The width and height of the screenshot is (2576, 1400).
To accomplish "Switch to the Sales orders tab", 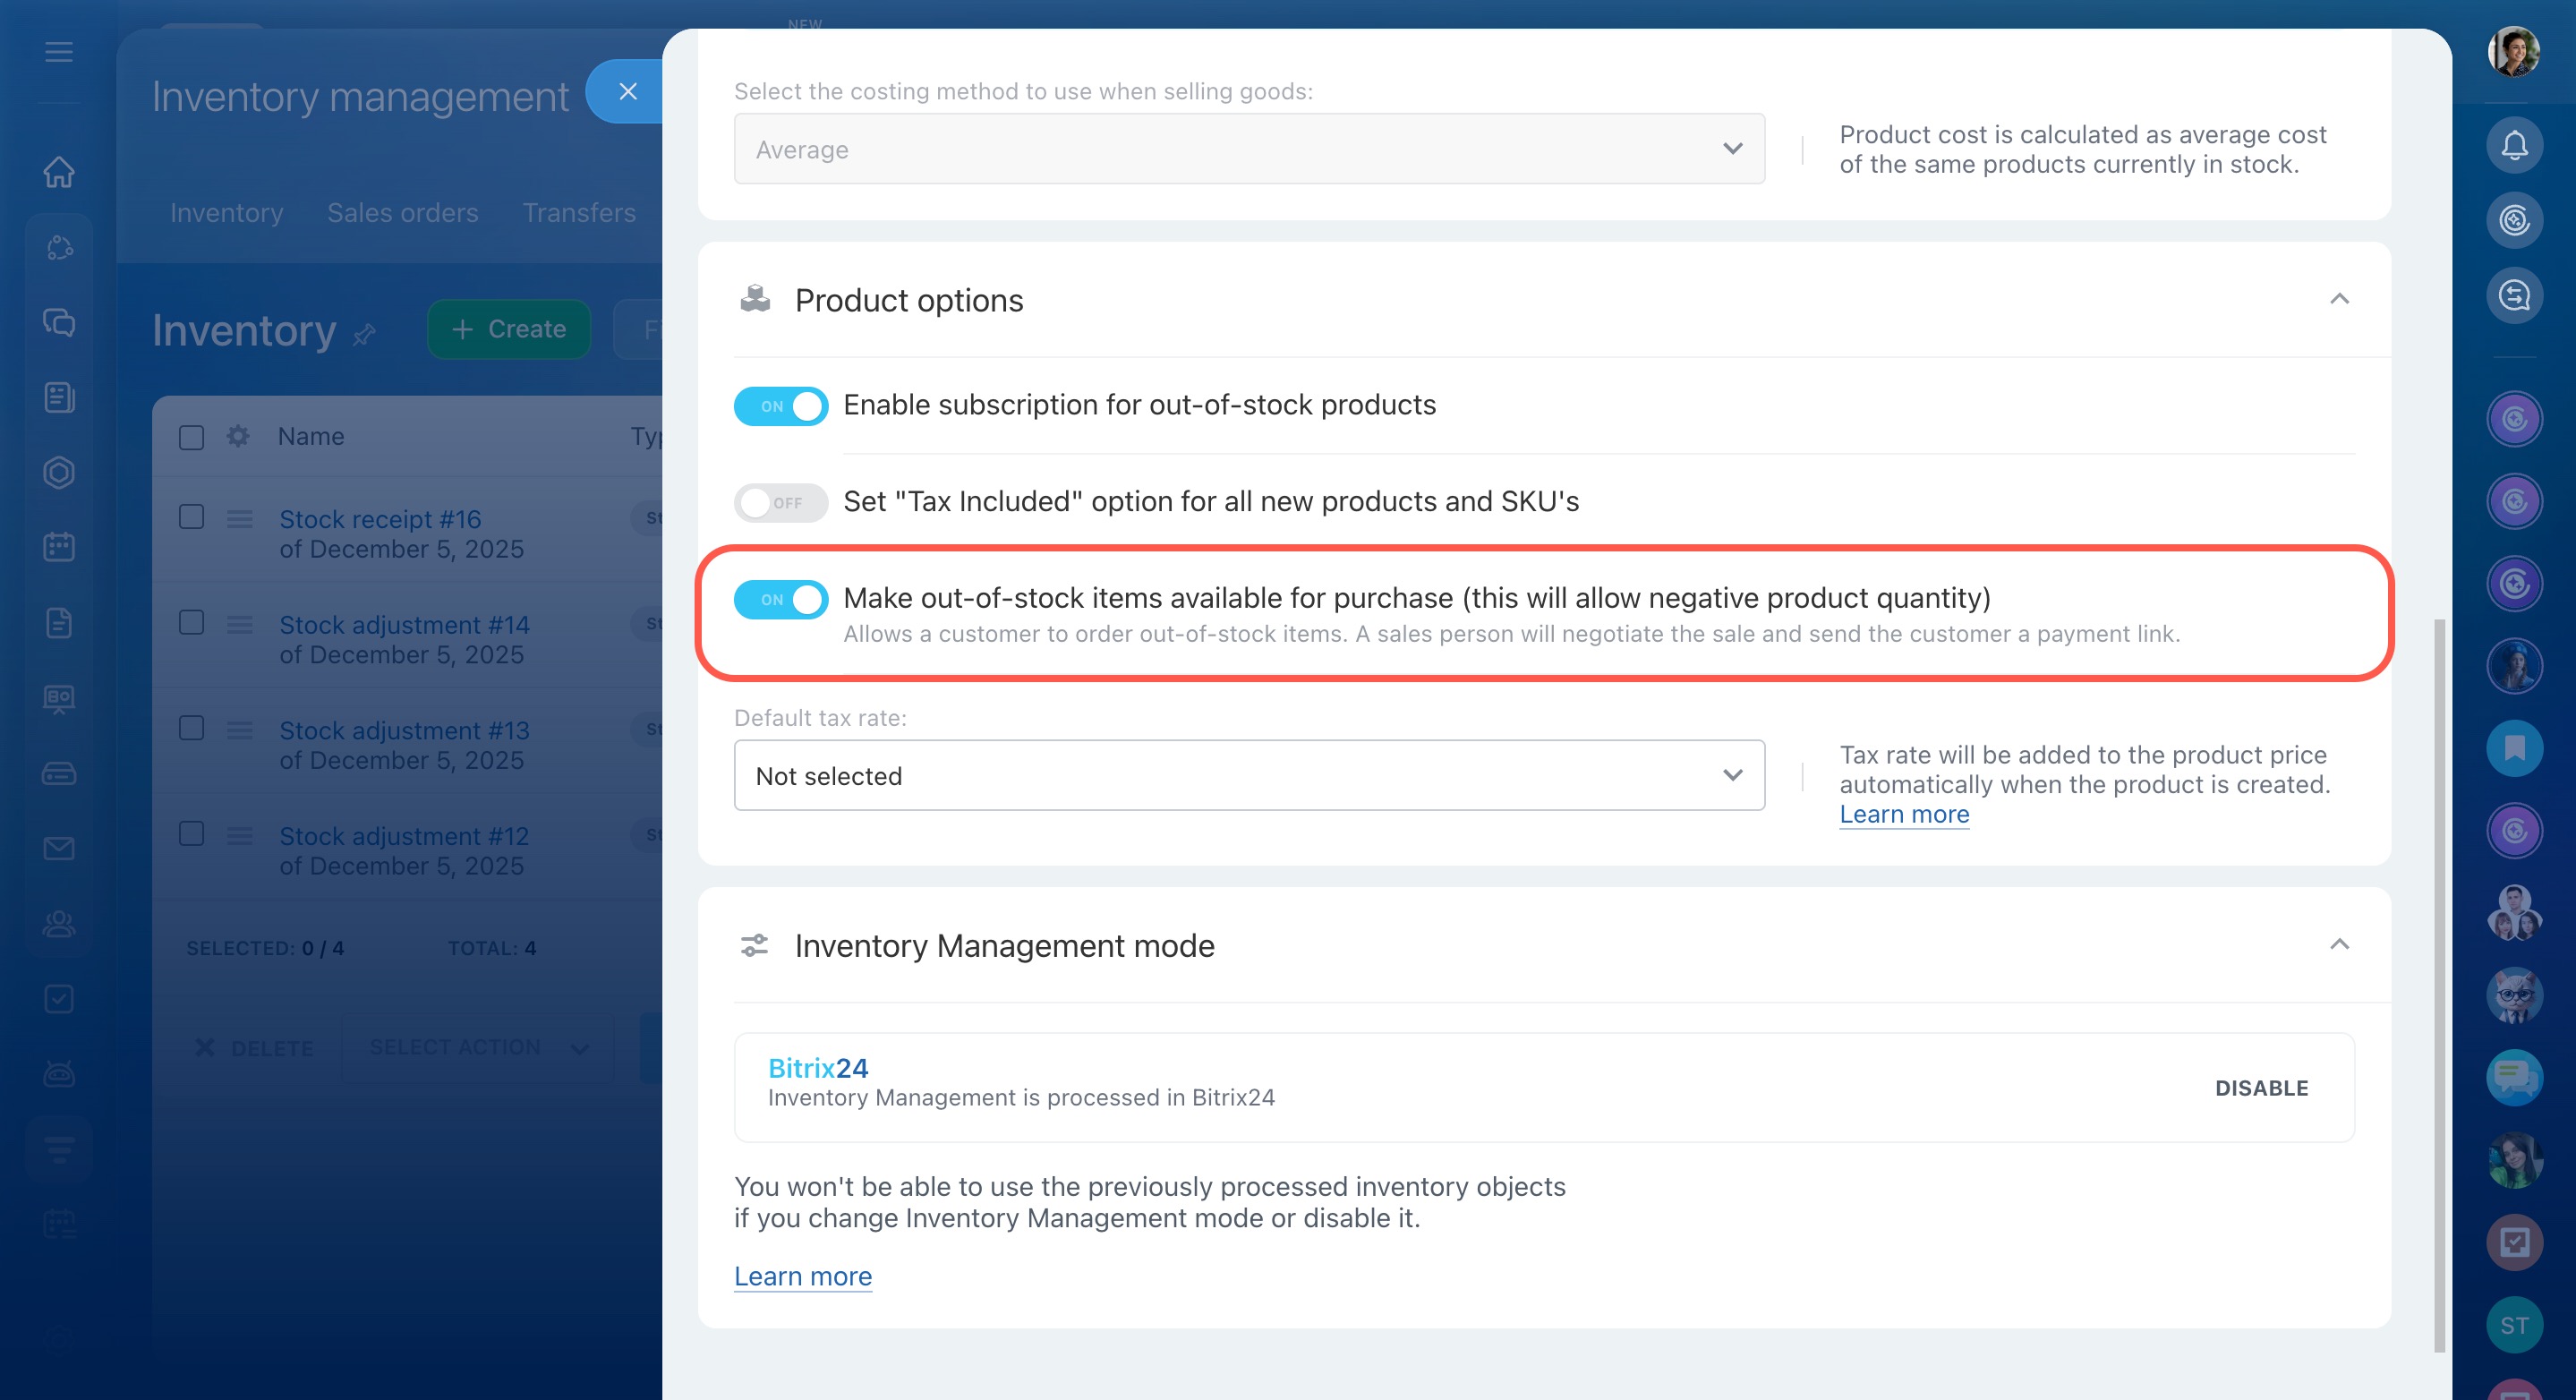I will tap(402, 213).
